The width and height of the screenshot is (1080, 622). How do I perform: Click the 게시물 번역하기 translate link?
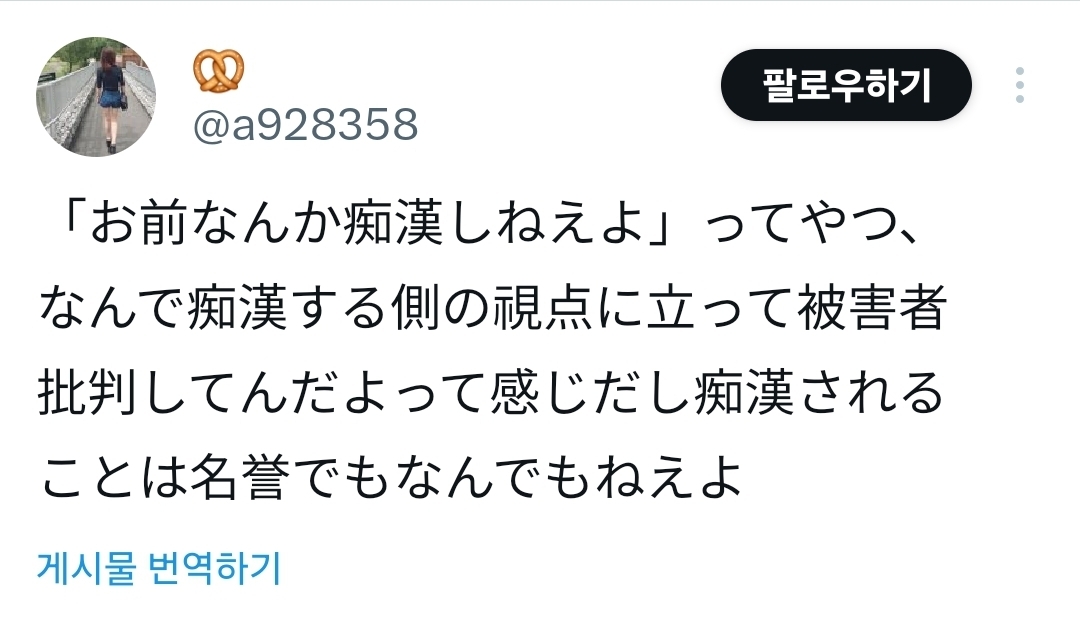159,569
